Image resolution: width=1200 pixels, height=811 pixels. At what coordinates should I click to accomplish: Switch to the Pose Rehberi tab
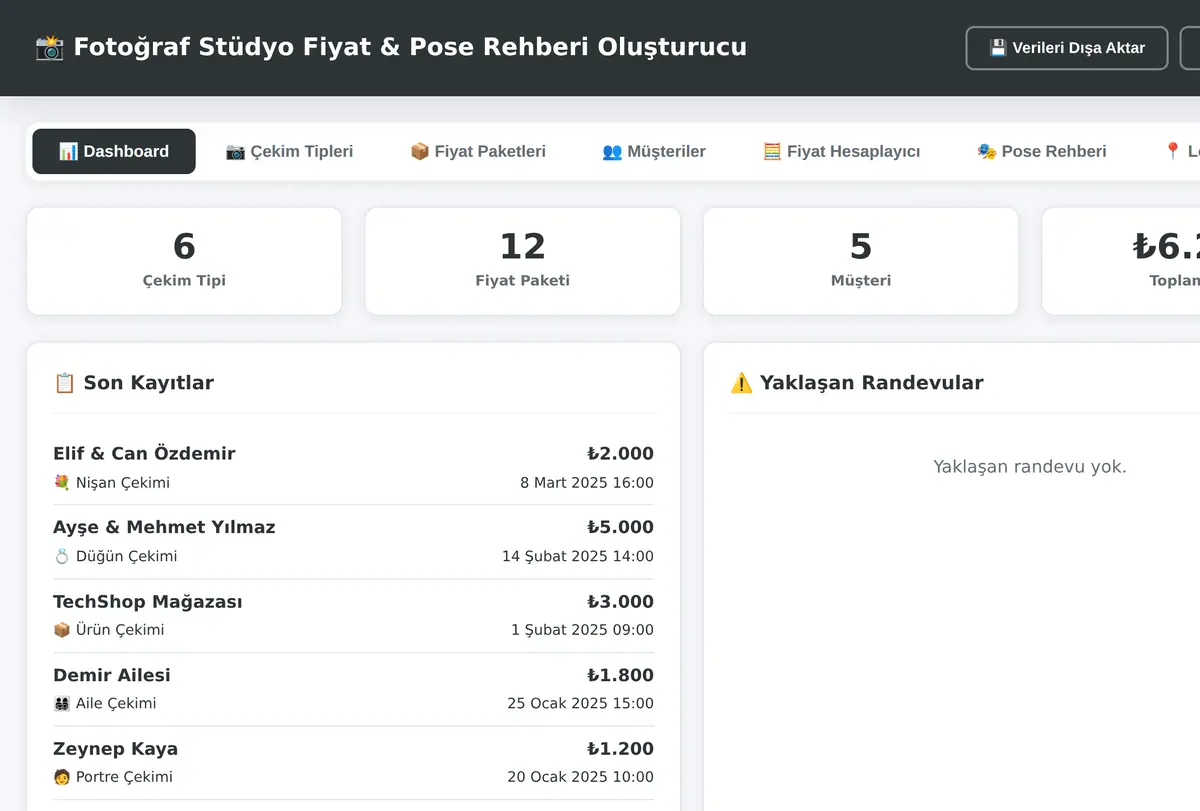[x=1041, y=152]
